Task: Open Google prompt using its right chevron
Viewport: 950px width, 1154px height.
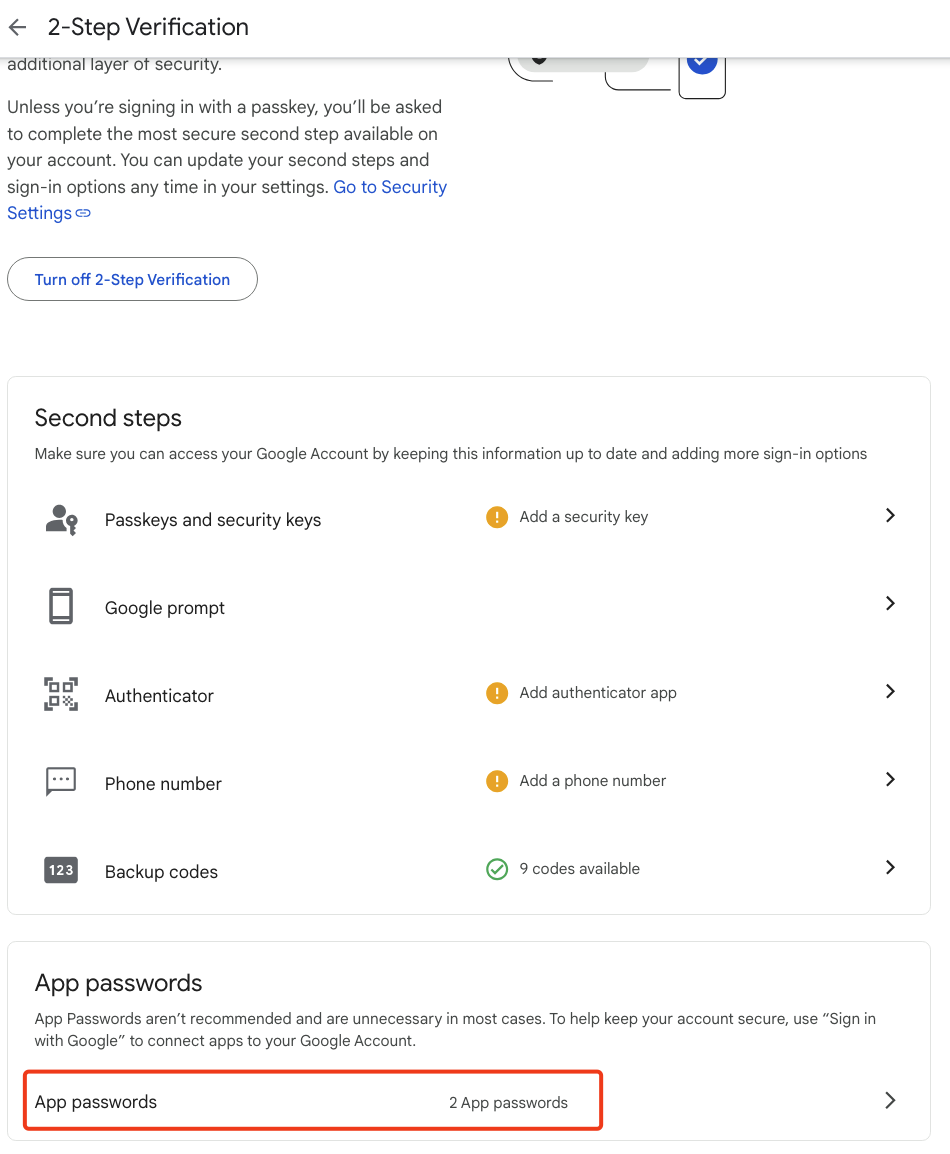Action: pyautogui.click(x=890, y=603)
